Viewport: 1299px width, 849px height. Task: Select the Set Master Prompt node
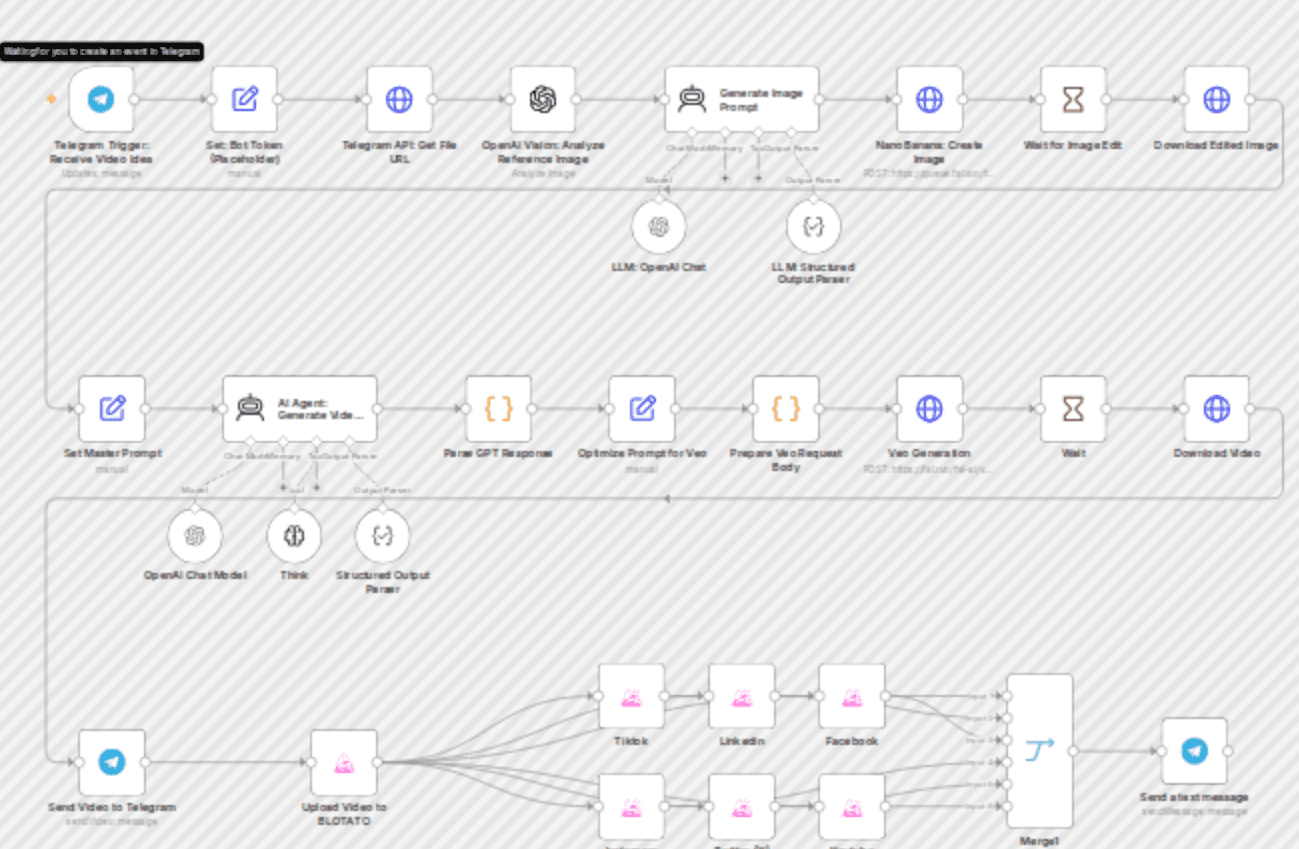tap(112, 408)
